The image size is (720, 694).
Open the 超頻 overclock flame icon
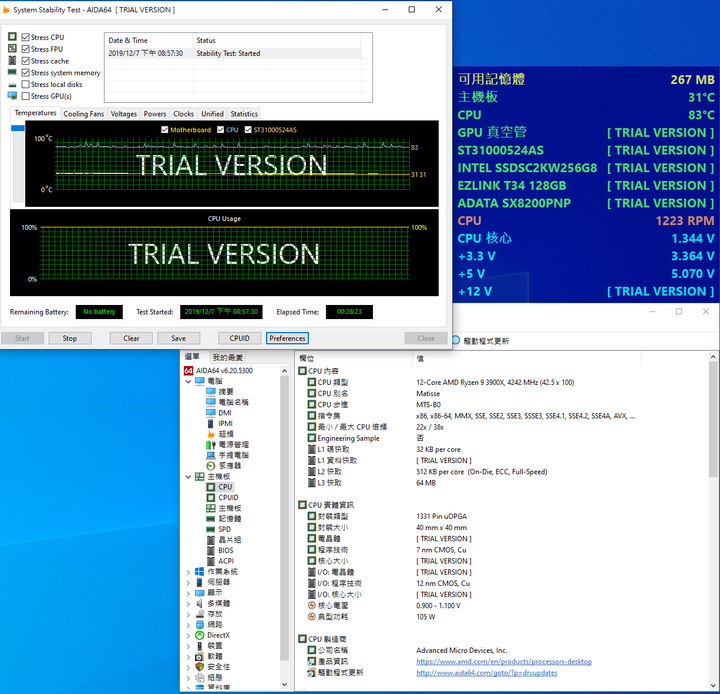click(x=210, y=434)
